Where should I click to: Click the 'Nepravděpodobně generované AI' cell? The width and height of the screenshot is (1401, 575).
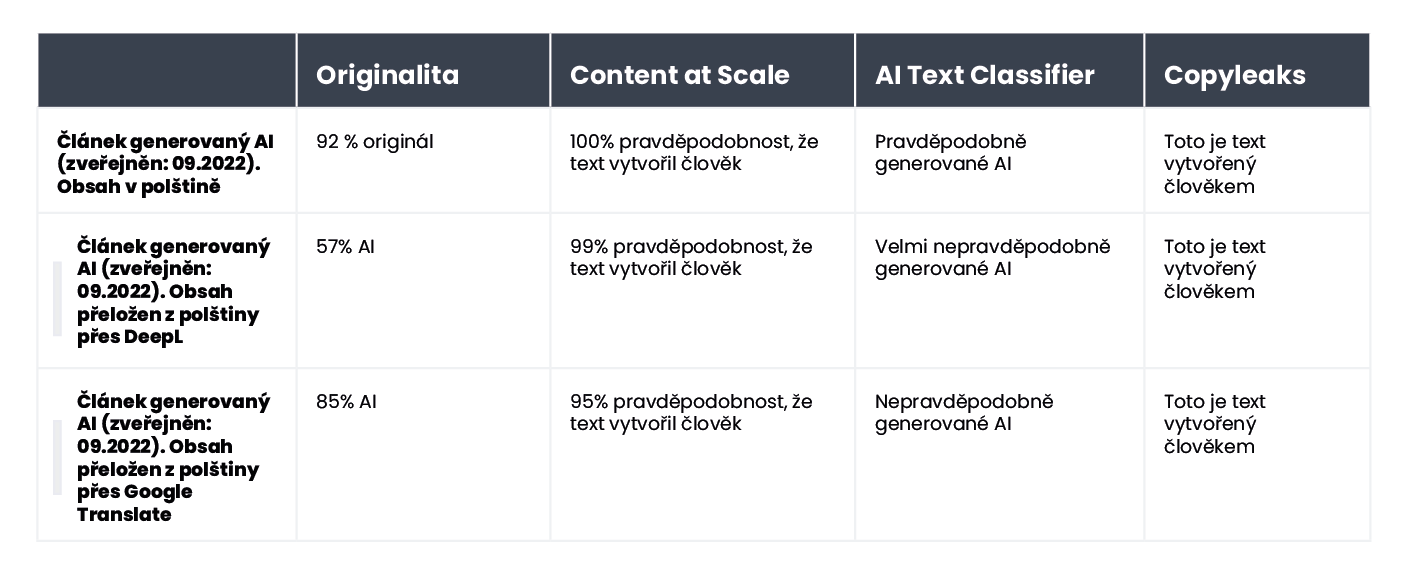coord(964,412)
